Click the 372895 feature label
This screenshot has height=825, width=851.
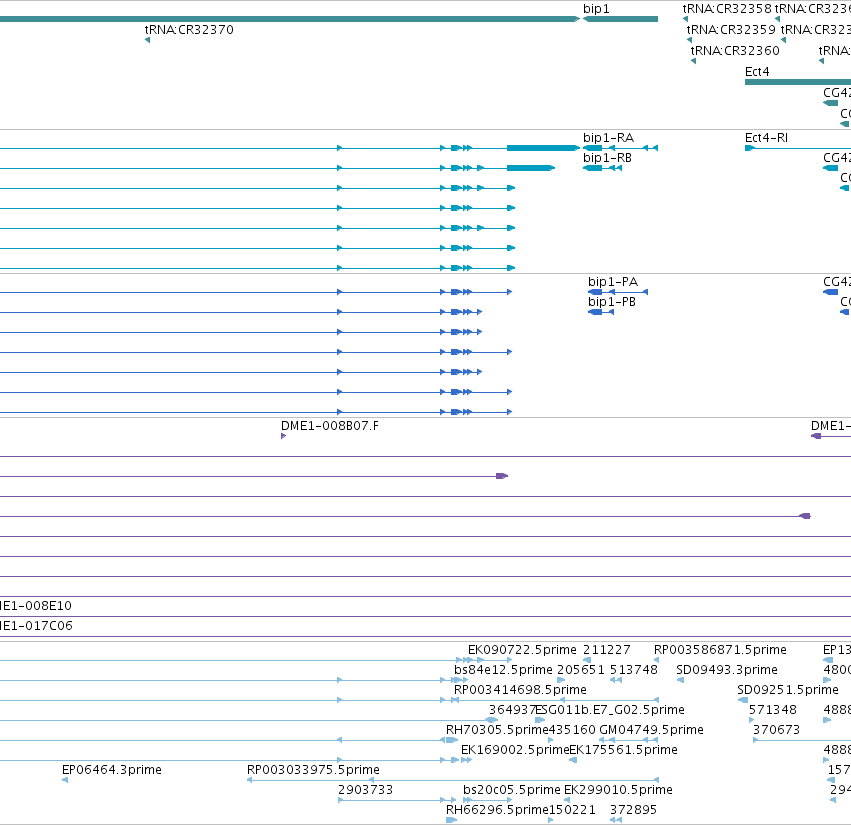pyautogui.click(x=633, y=810)
